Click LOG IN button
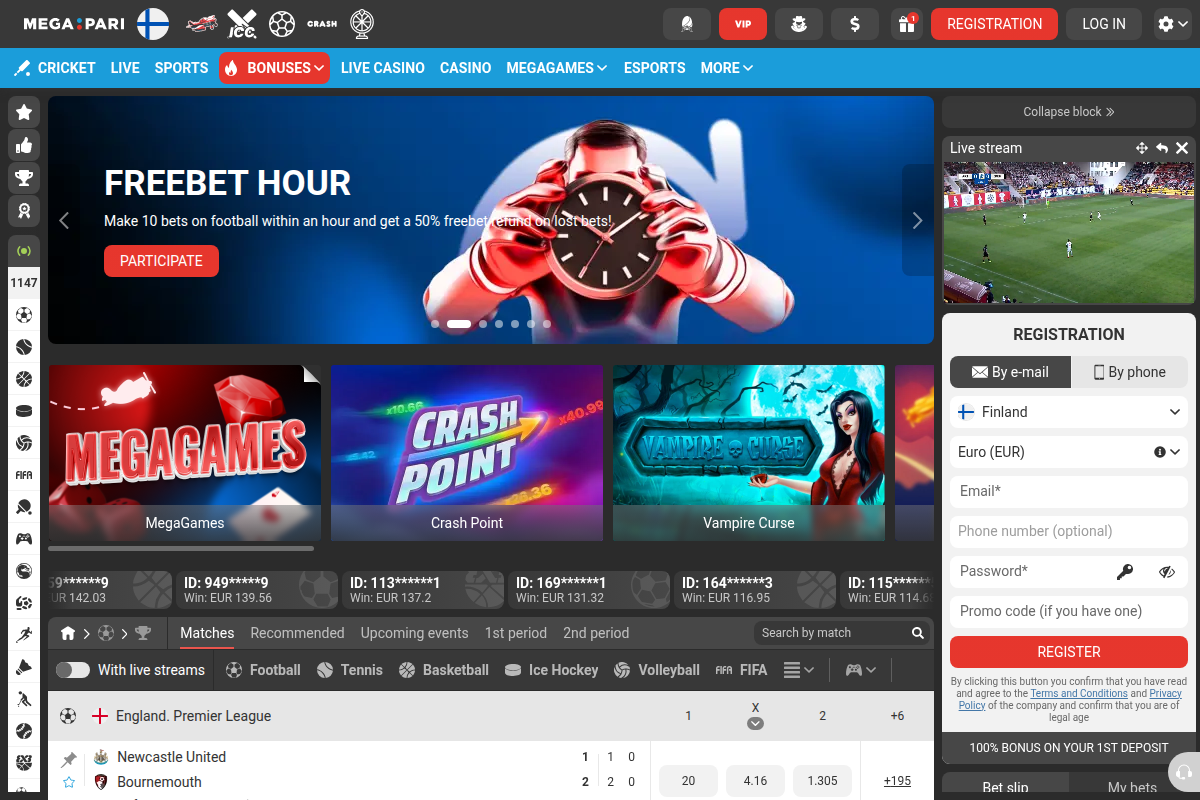 point(1104,24)
